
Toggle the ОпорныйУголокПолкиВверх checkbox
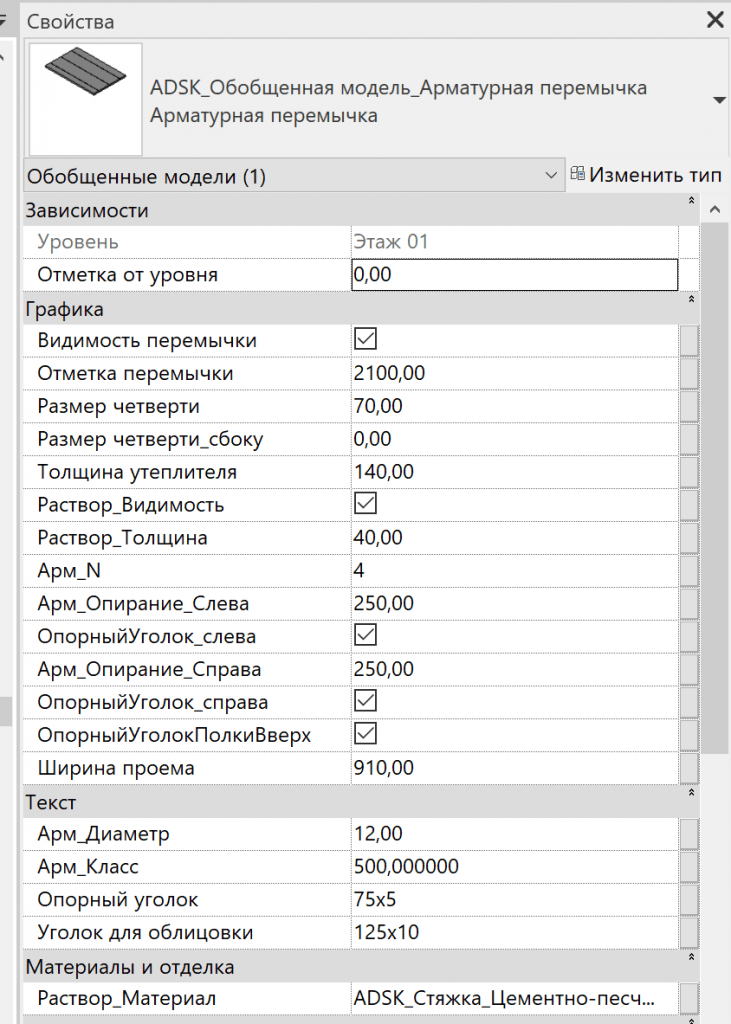click(365, 734)
